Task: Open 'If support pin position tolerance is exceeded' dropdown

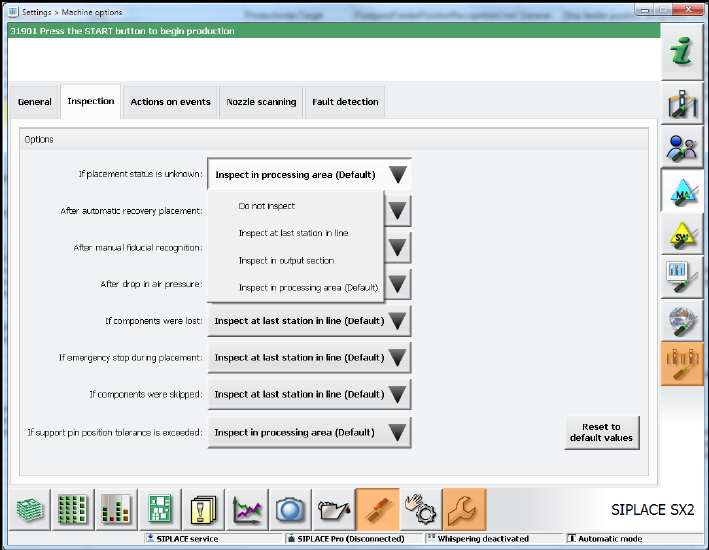Action: pos(309,432)
